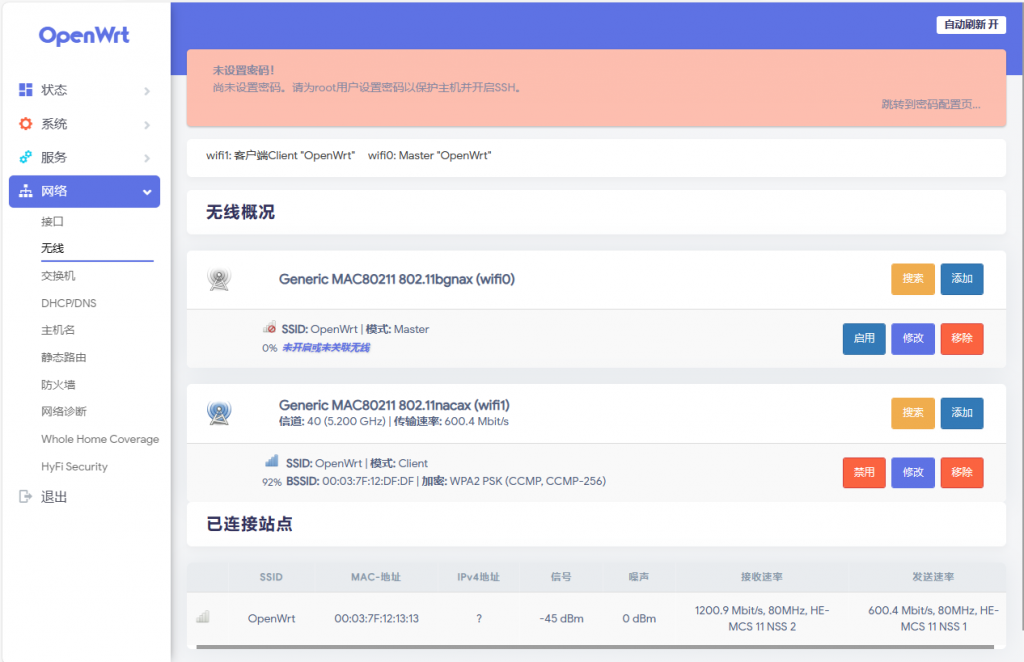
Task: Expand the 状态 menu chevron
Action: tap(147, 91)
